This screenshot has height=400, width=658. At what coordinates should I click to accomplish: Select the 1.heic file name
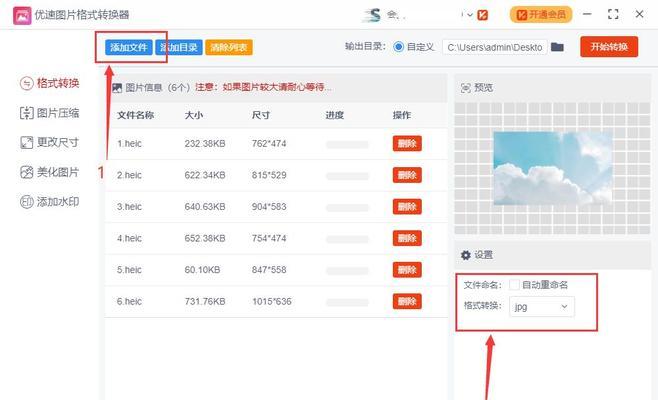(129, 144)
